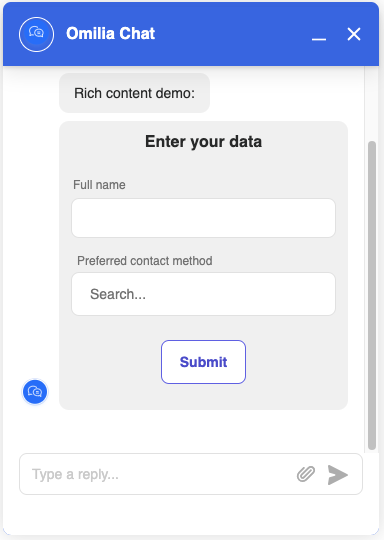384x540 pixels.
Task: Click the scrollbar track above the thumb
Action: pos(372,103)
